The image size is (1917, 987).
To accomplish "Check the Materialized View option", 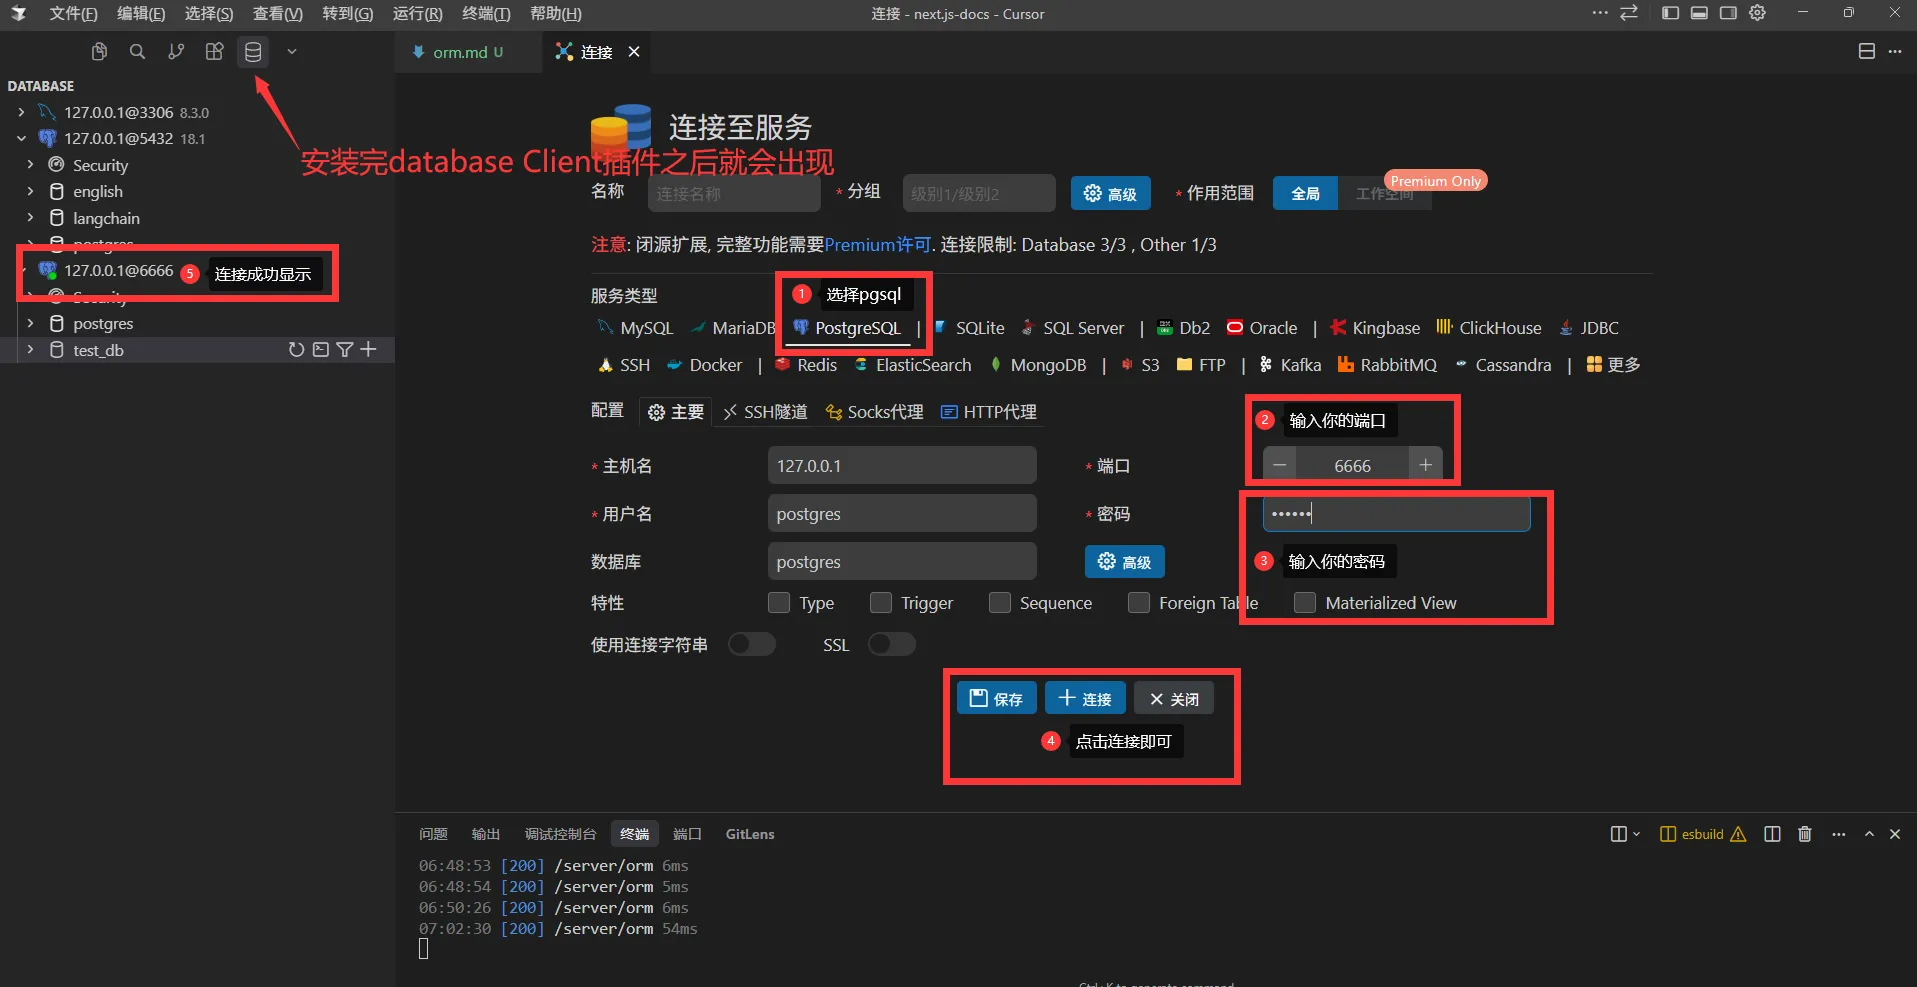I will [1305, 603].
